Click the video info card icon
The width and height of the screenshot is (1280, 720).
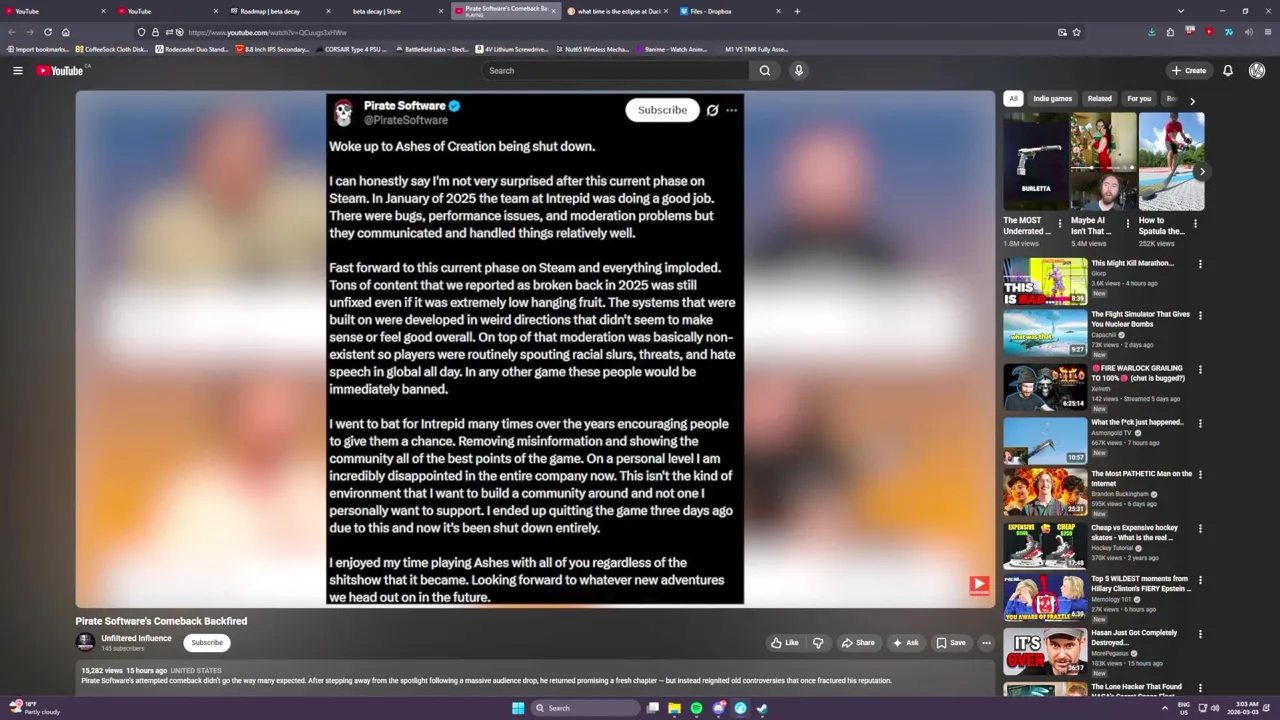pyautogui.click(x=979, y=585)
